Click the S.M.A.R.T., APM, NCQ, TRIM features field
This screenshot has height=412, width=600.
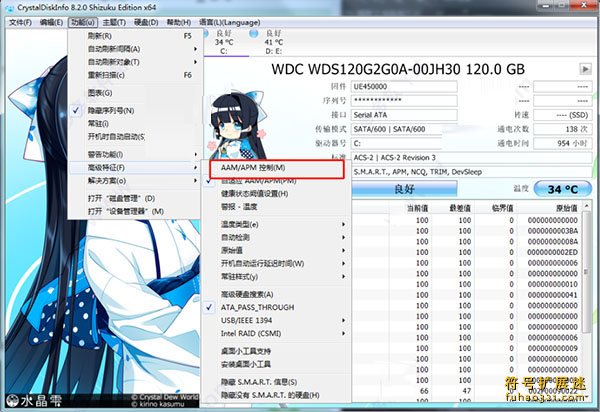471,172
